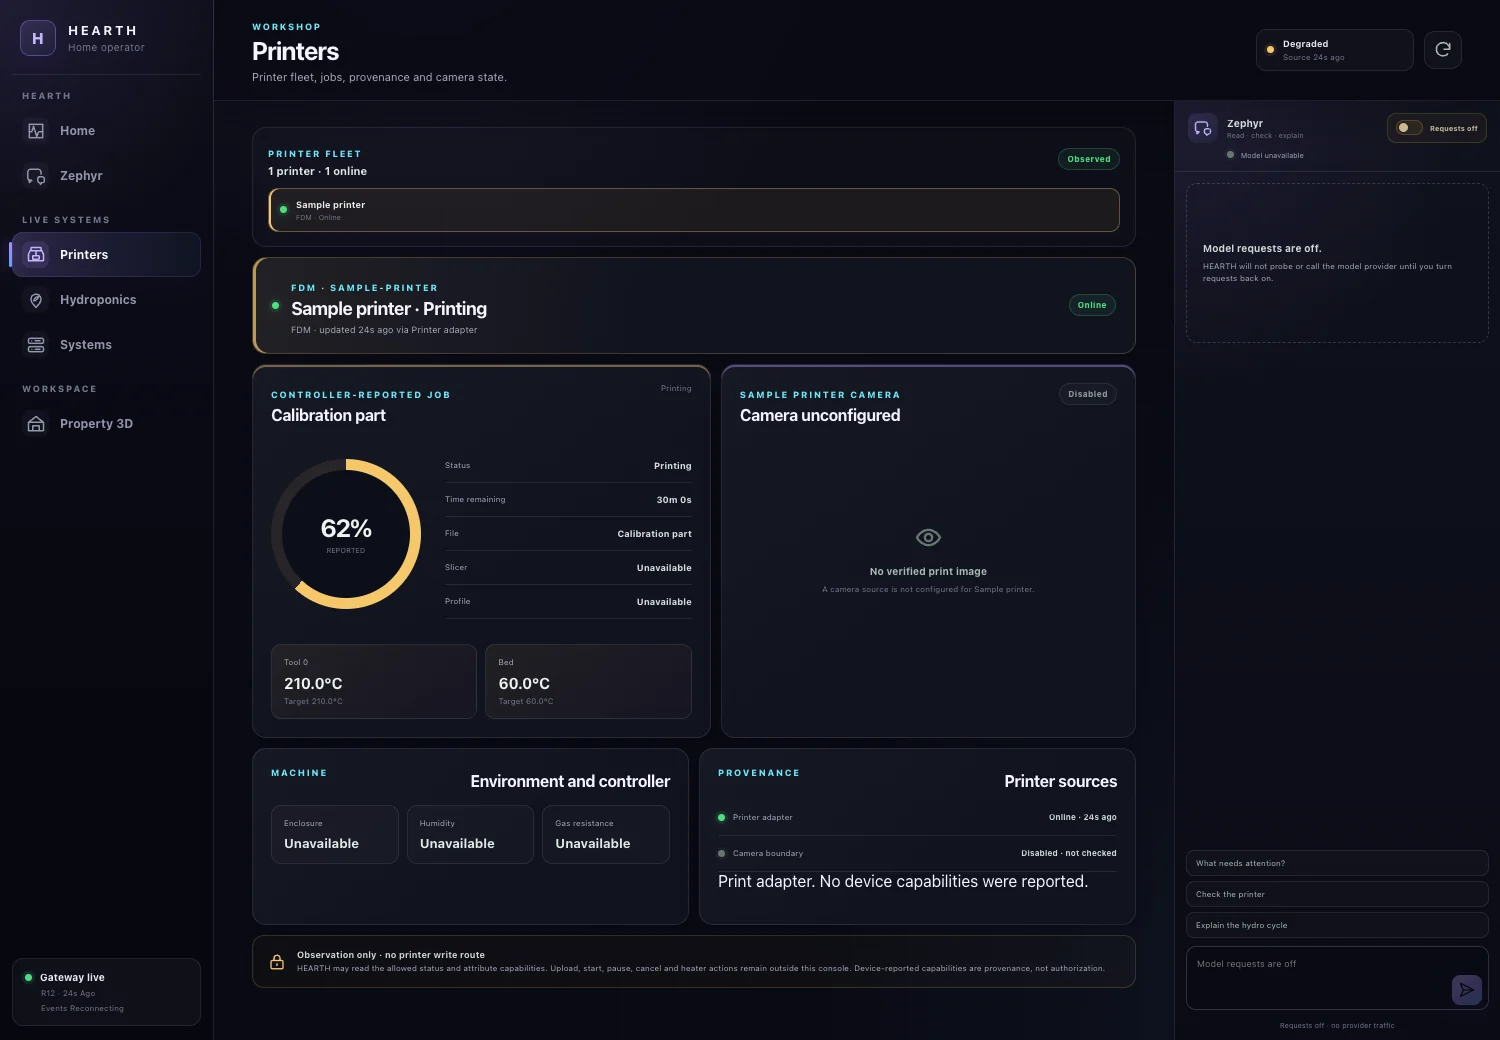Click the HEARTH logo icon

38,38
